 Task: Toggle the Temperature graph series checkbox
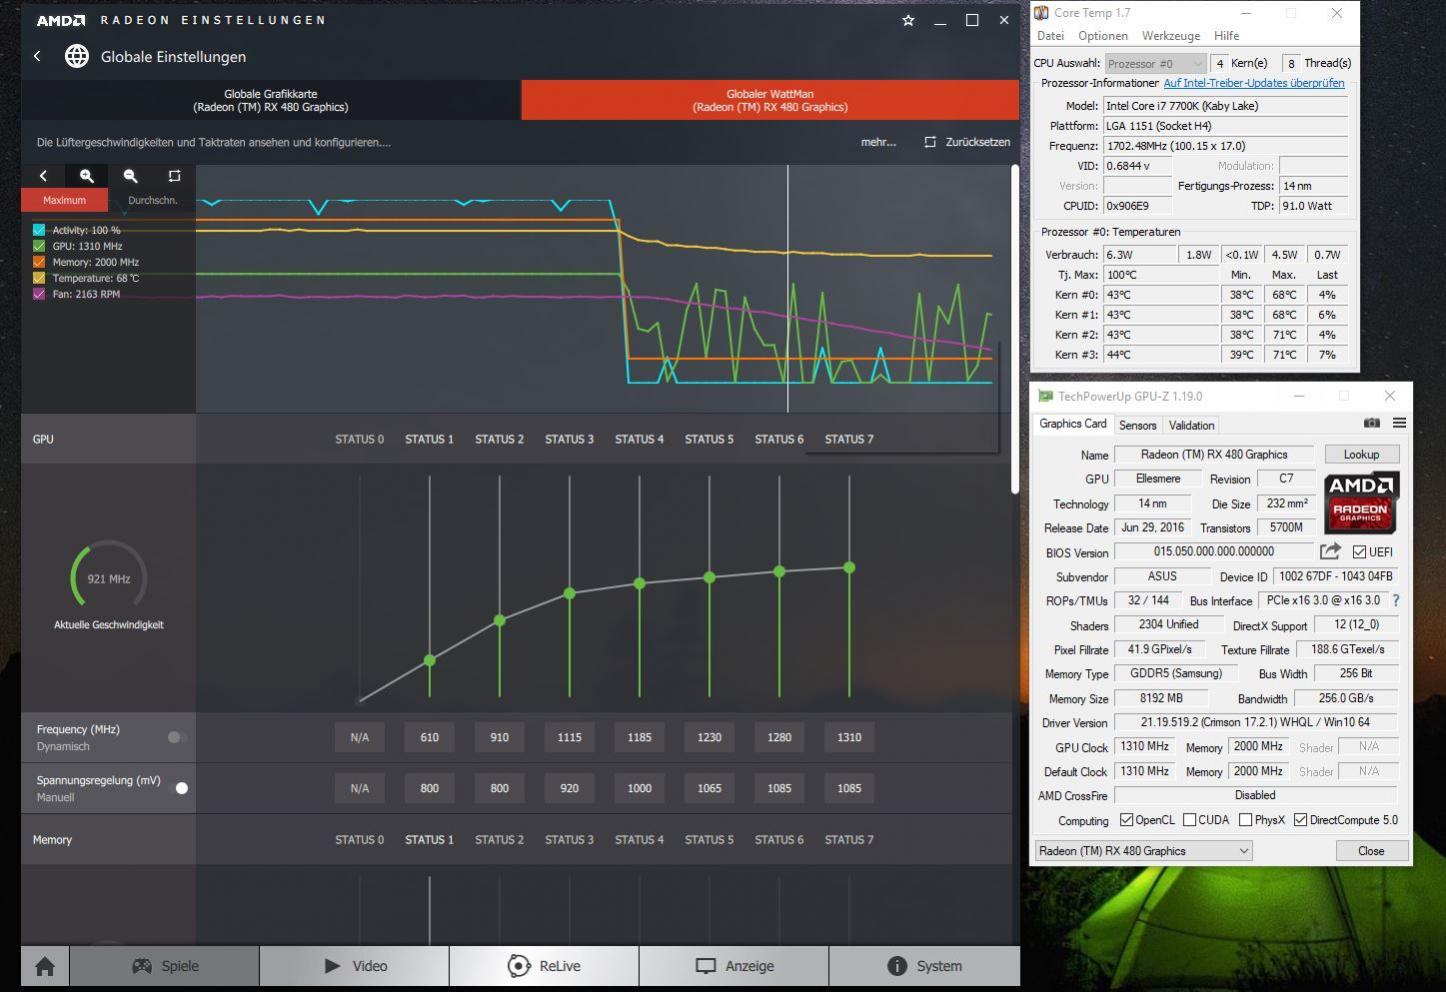[39, 278]
